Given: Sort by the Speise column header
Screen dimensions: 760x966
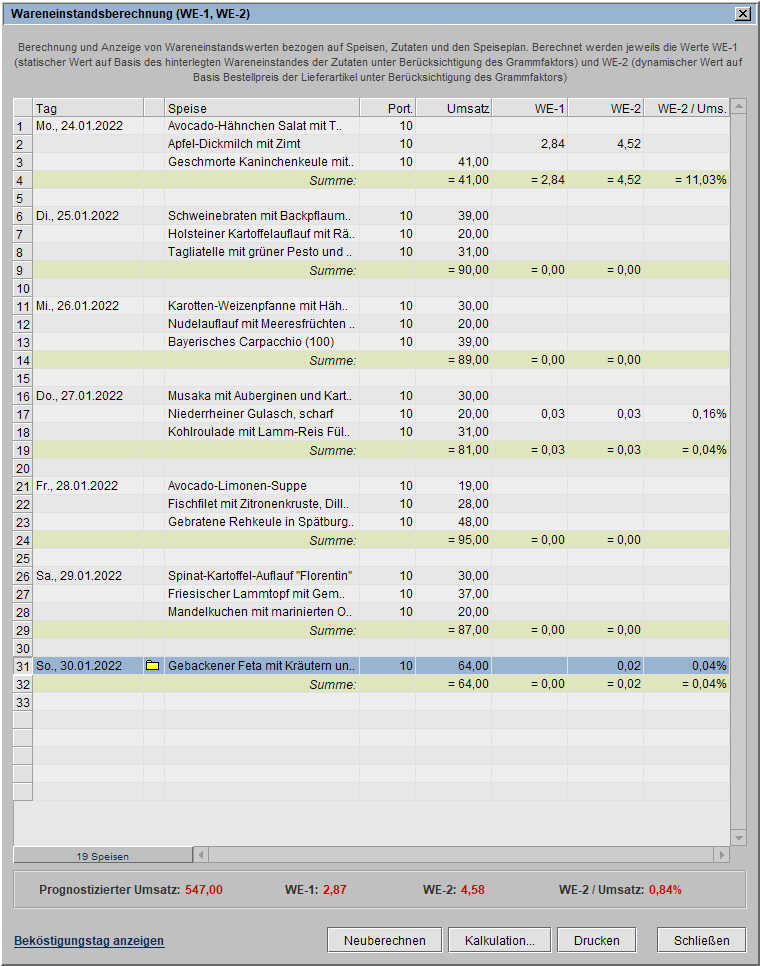Looking at the screenshot, I should (x=261, y=108).
